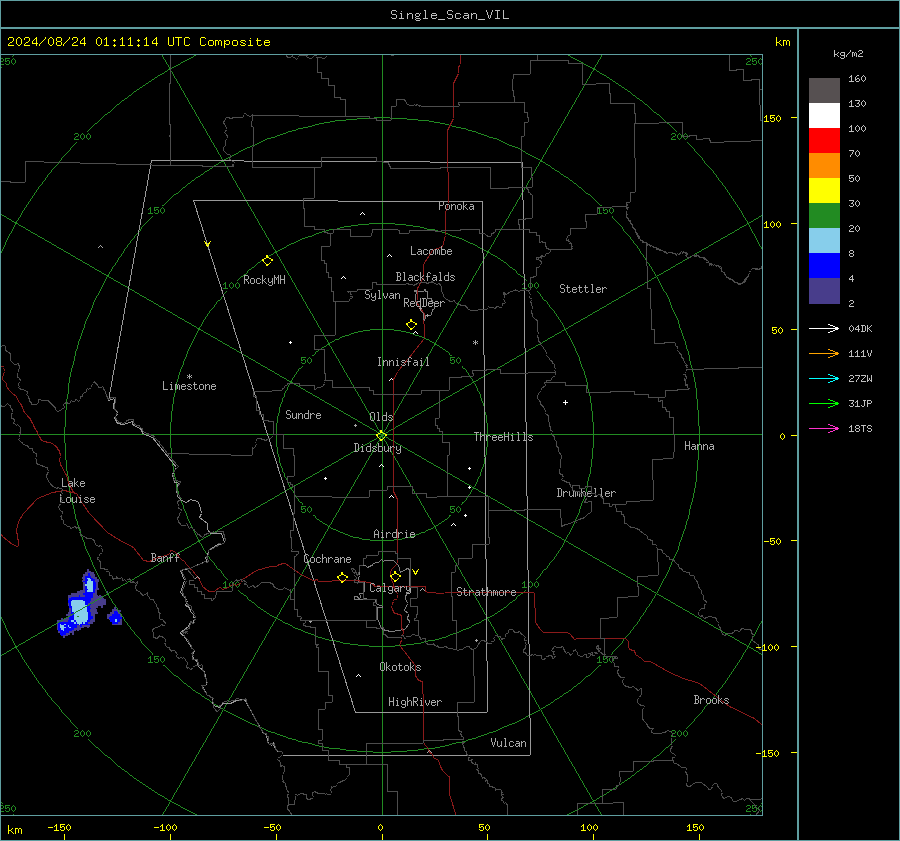Image resolution: width=900 pixels, height=841 pixels.
Task: Click the yellow diamond marker near Cochrane
Action: [x=342, y=578]
